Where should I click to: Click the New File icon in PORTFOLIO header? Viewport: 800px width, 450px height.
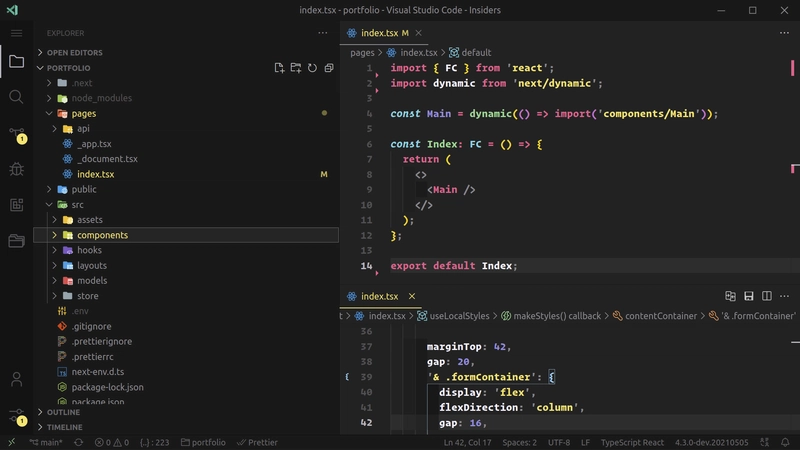279,68
